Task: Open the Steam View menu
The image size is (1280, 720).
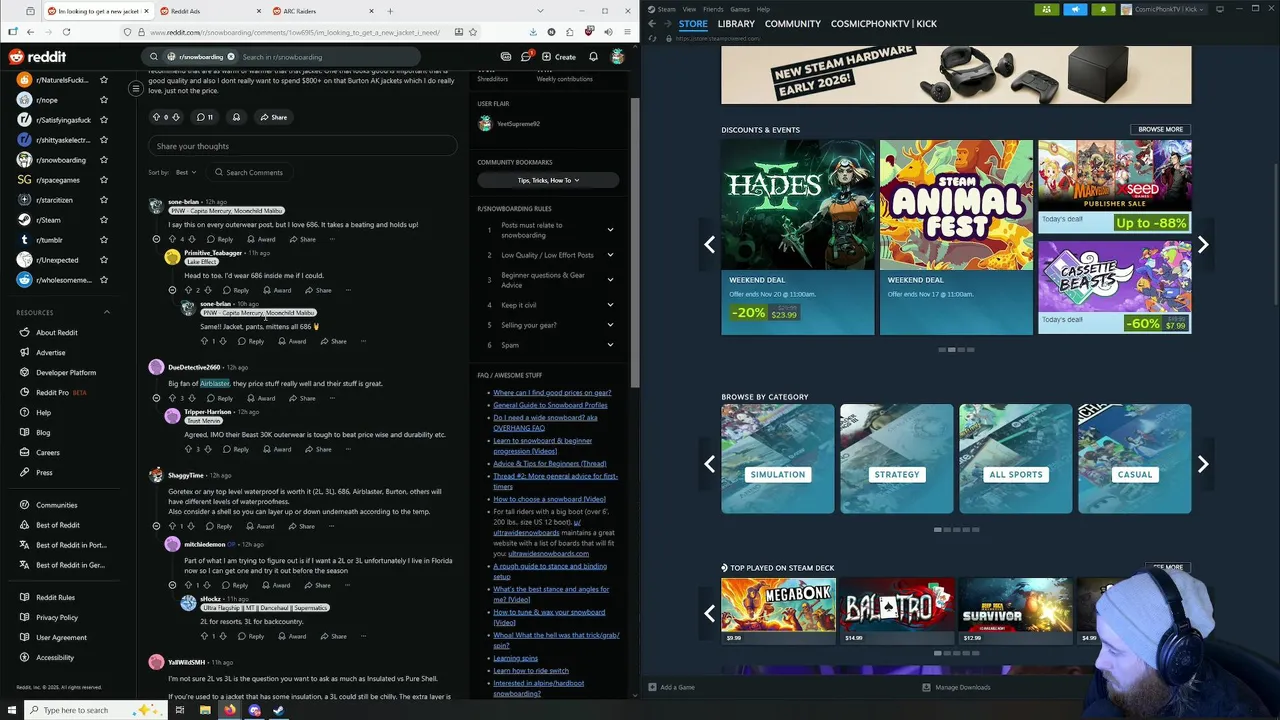Action: 689,9
